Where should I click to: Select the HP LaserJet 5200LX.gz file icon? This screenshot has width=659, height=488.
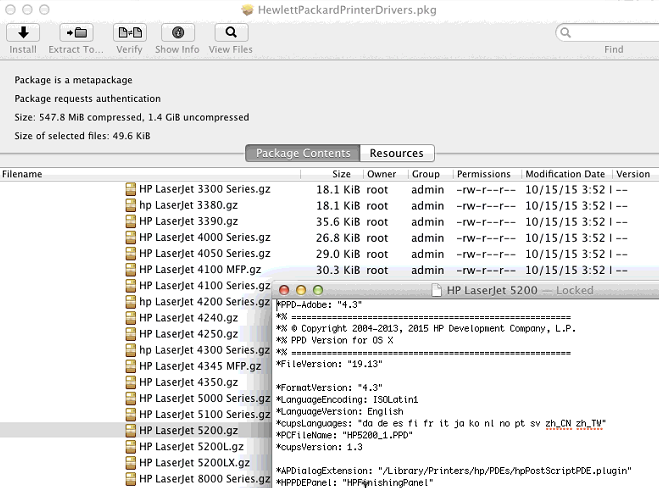[x=131, y=463]
